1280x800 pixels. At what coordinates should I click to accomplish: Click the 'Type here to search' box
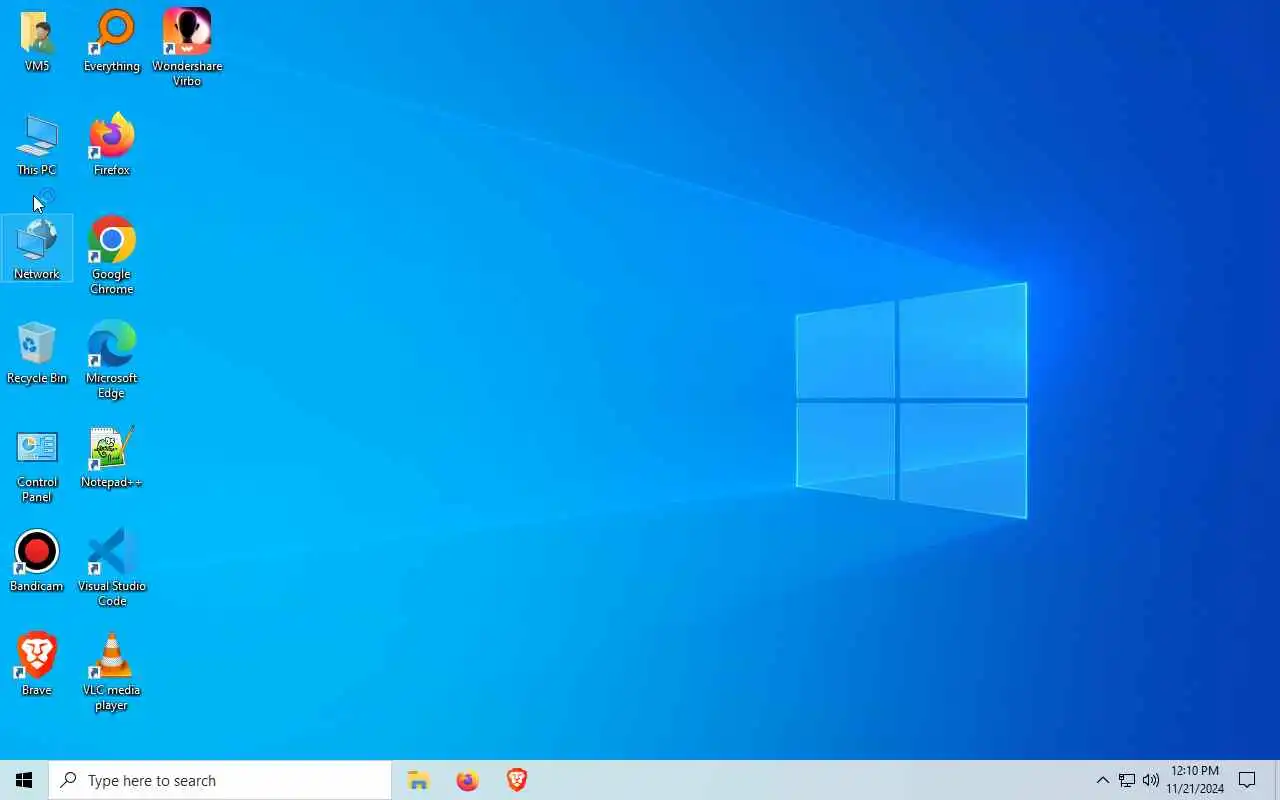pos(220,780)
